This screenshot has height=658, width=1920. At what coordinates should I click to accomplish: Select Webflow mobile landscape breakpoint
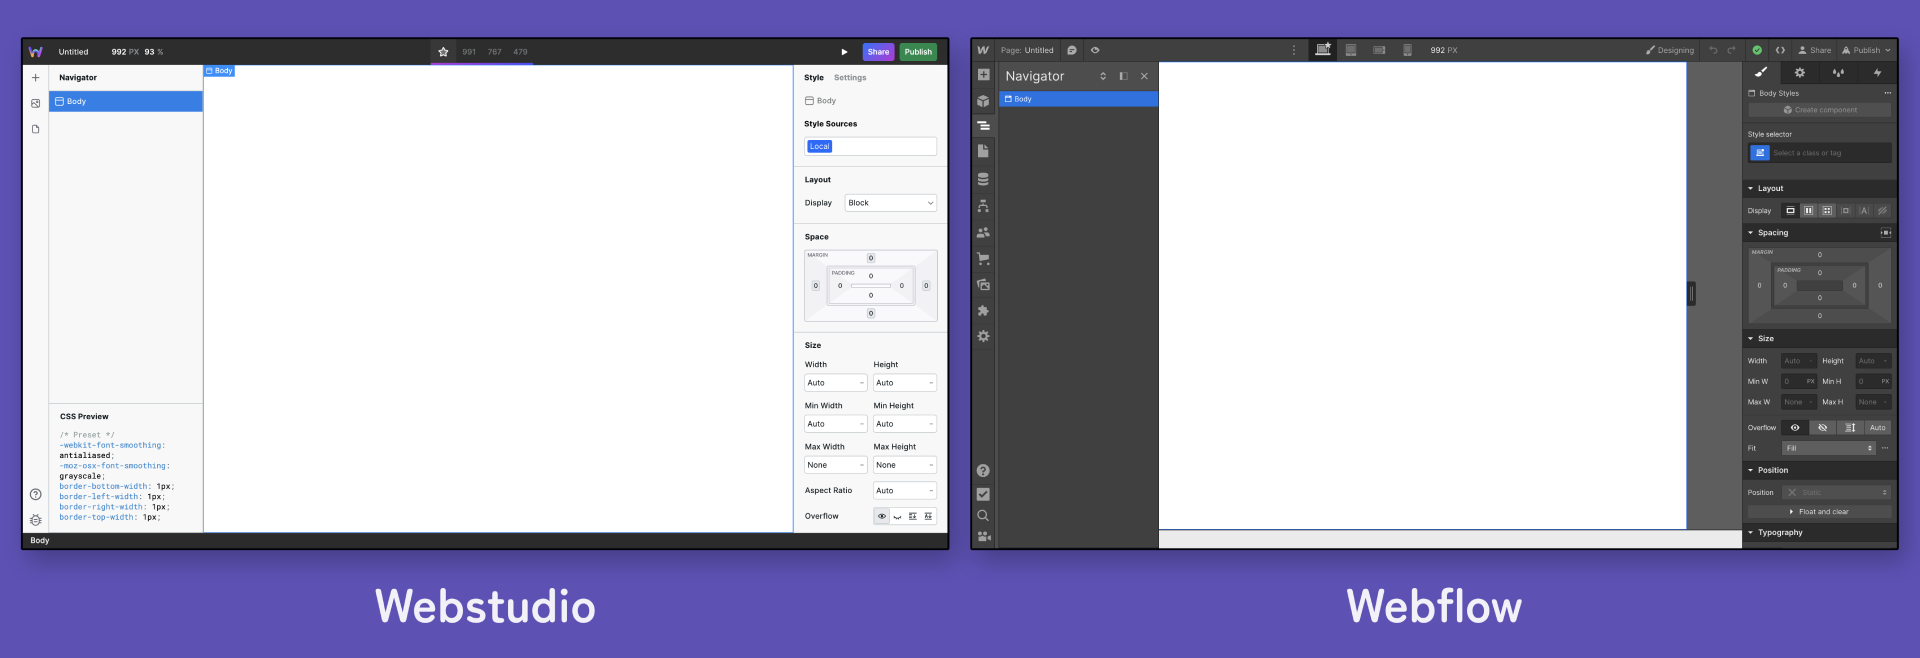pos(1379,50)
